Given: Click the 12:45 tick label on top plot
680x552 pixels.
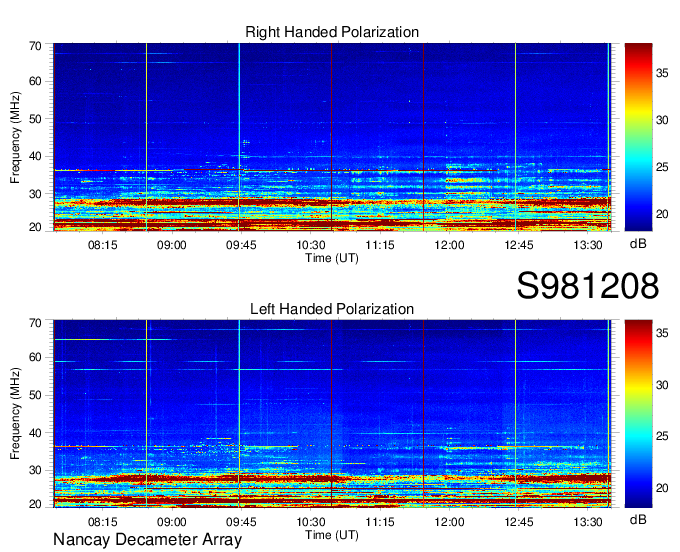Looking at the screenshot, I should click(519, 245).
